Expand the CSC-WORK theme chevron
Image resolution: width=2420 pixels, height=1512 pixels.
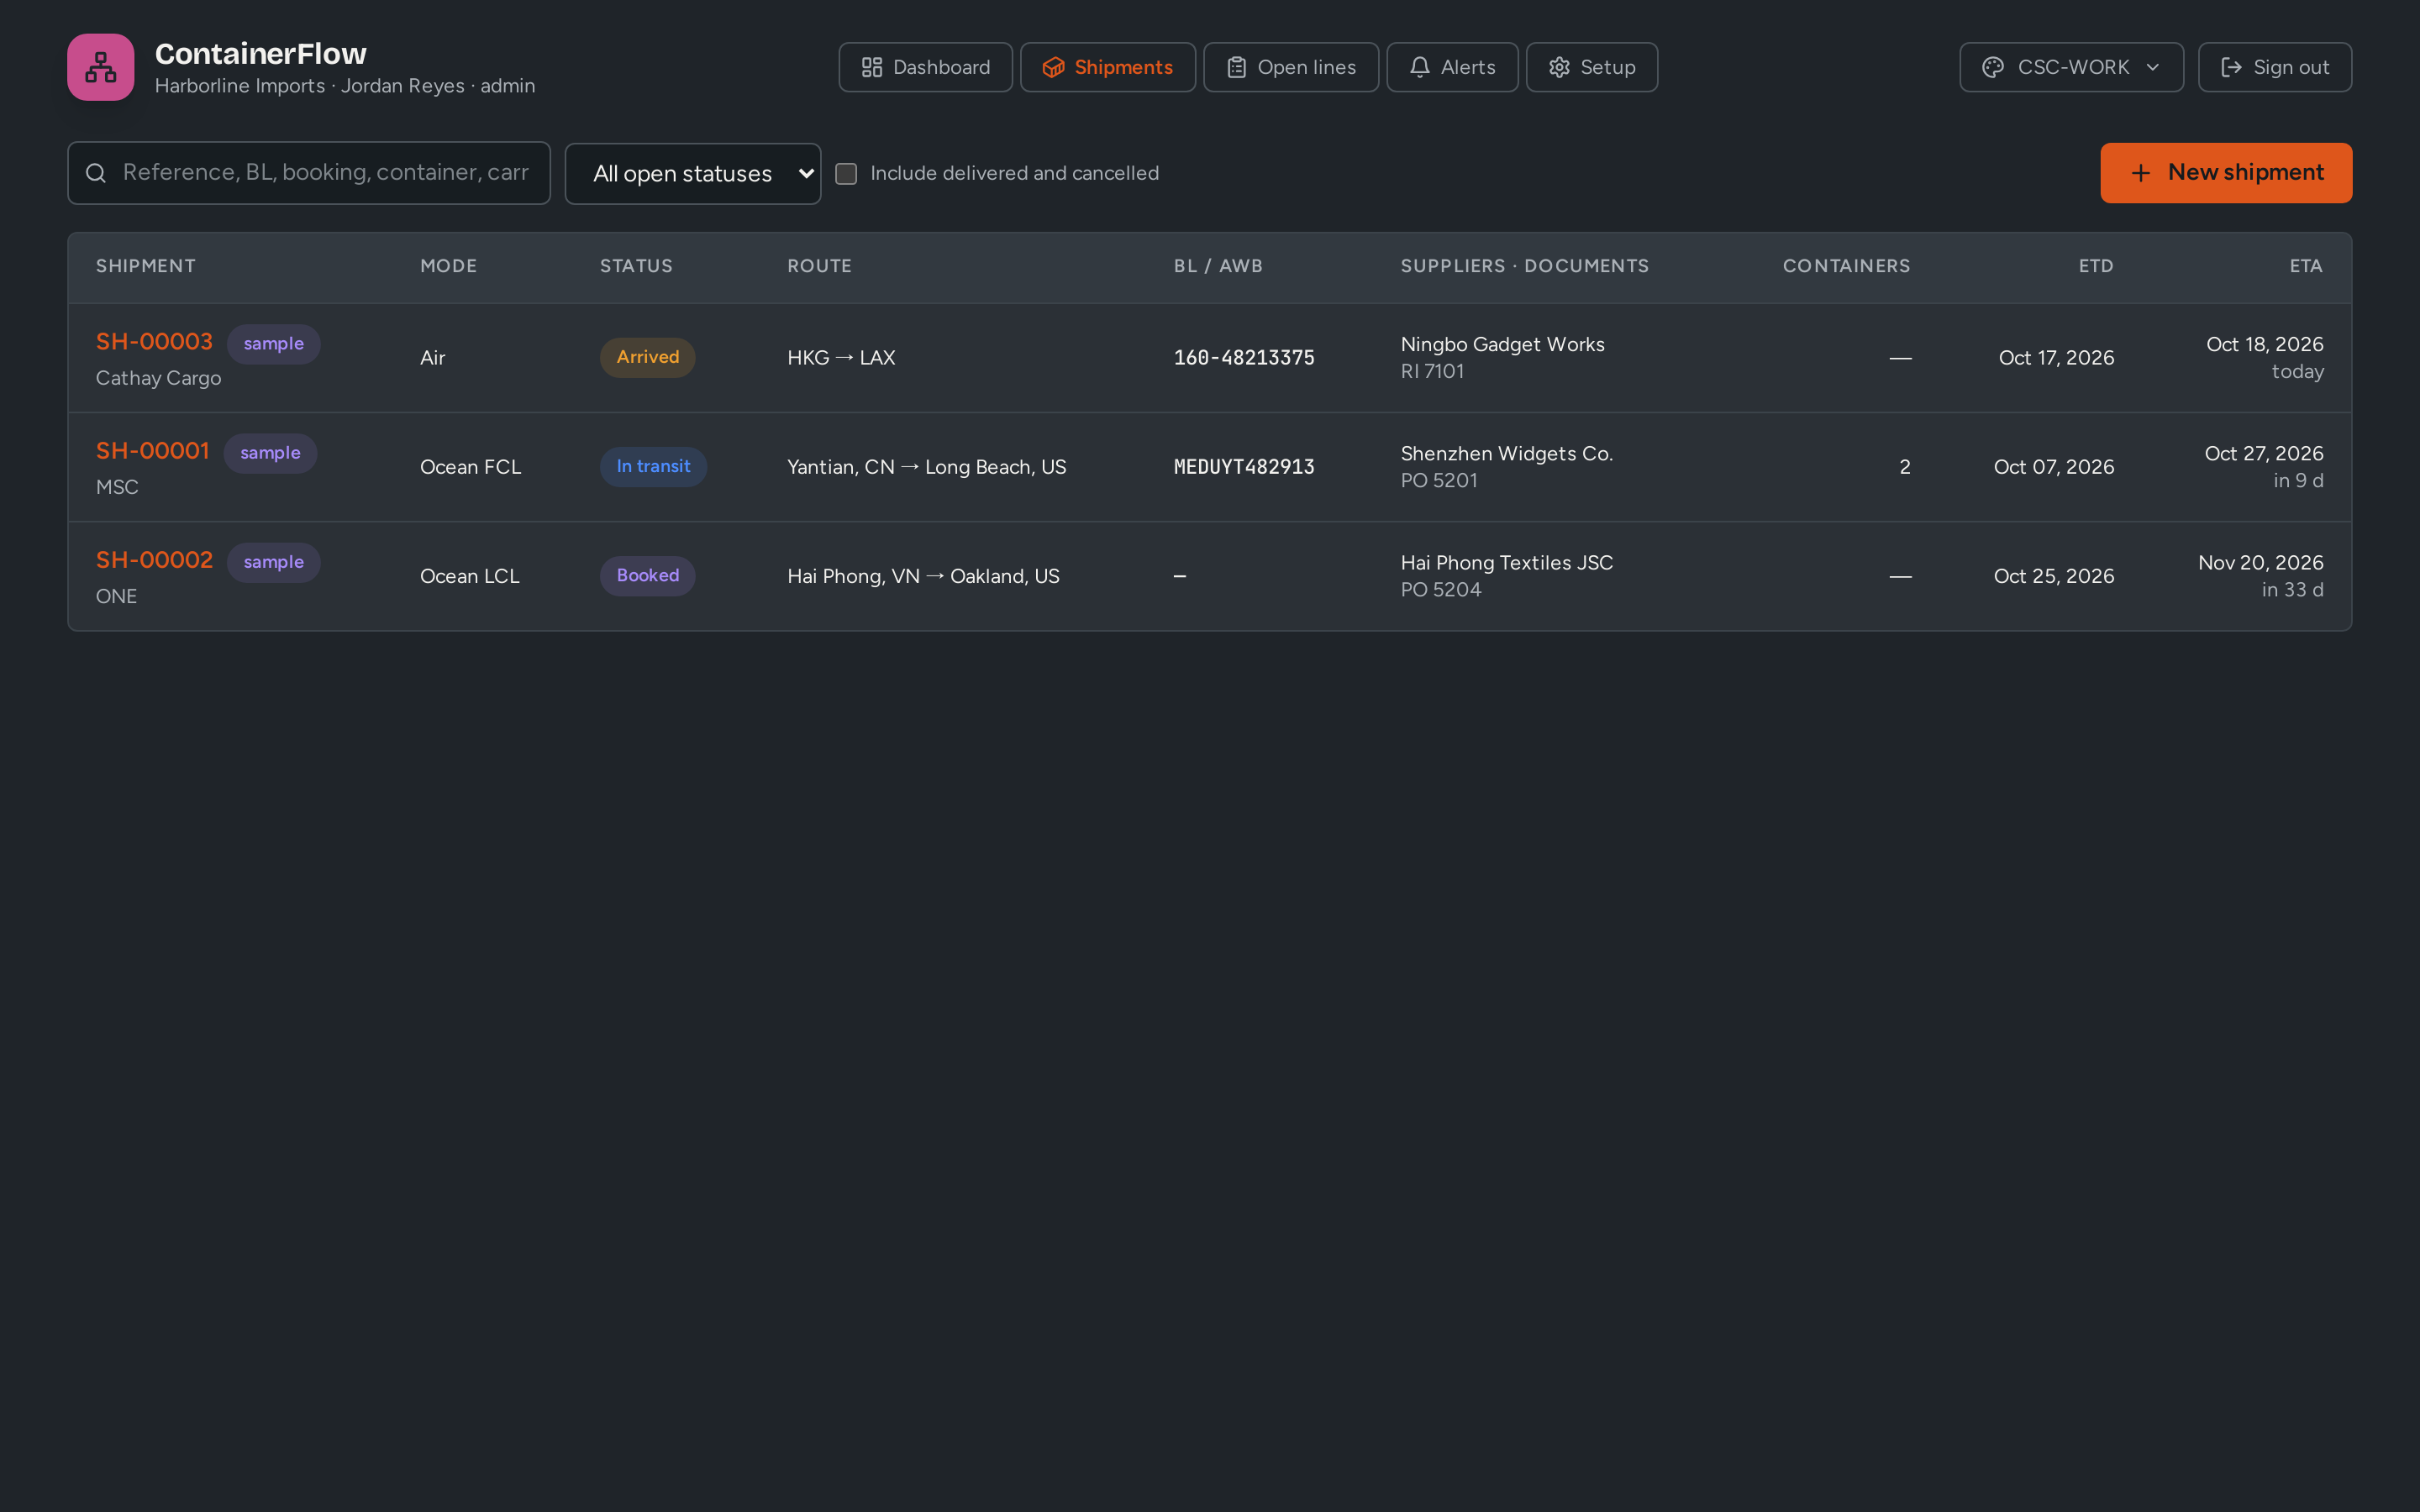[x=2153, y=67]
